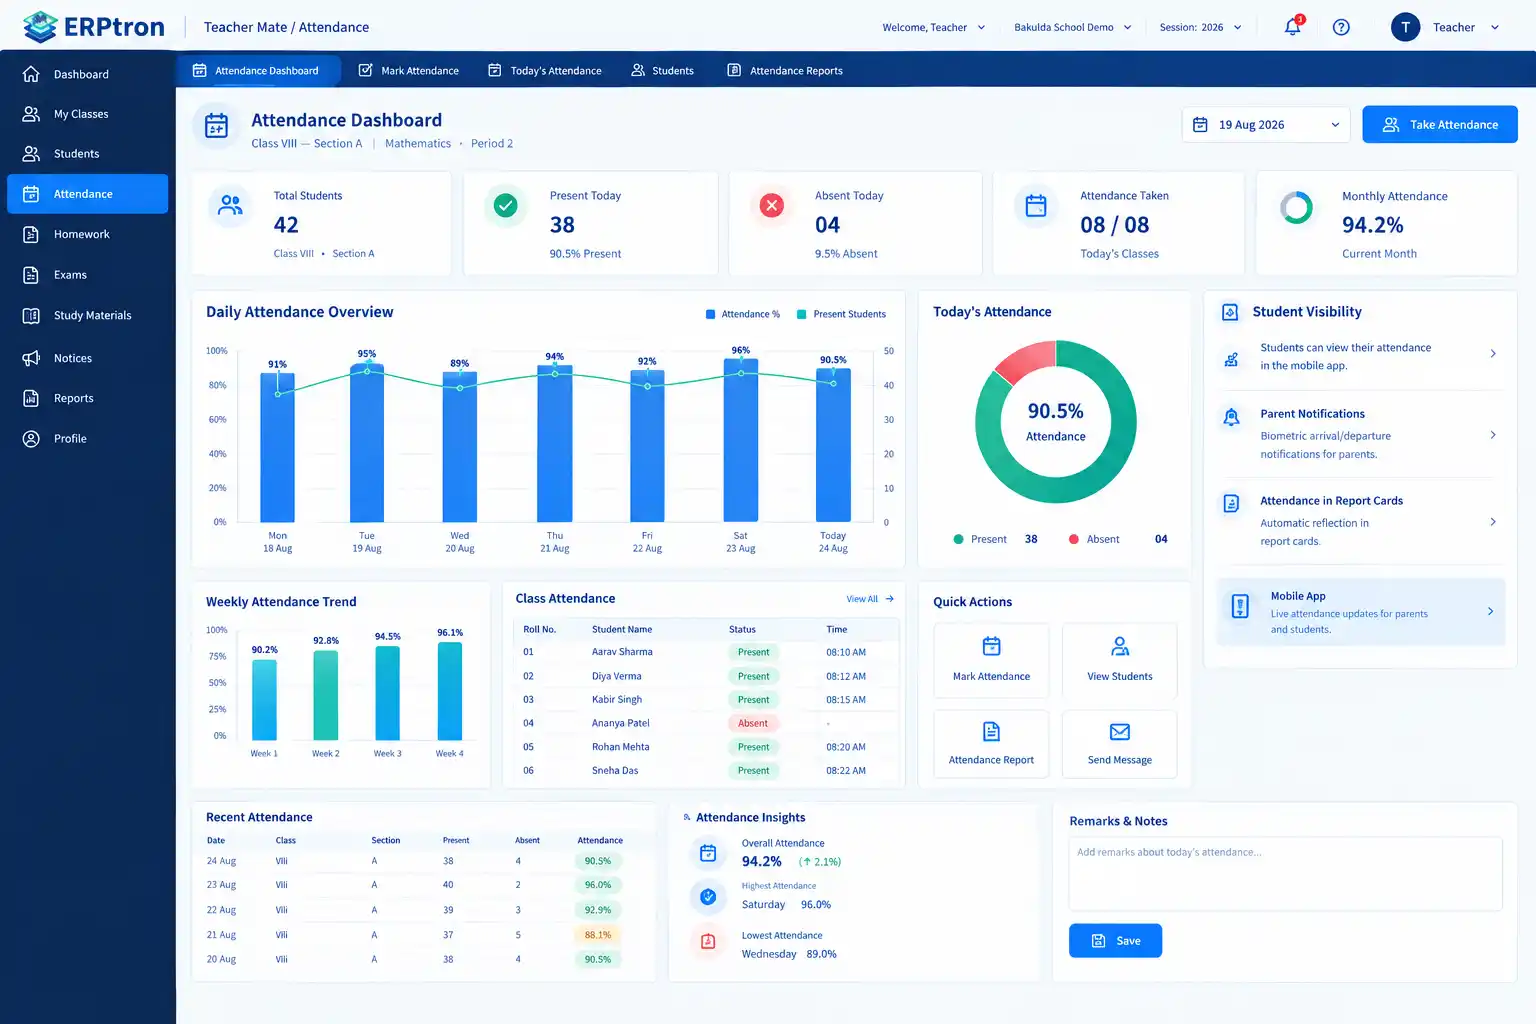The height and width of the screenshot is (1024, 1536).
Task: Open the Students tab in top bar
Action: (x=662, y=71)
